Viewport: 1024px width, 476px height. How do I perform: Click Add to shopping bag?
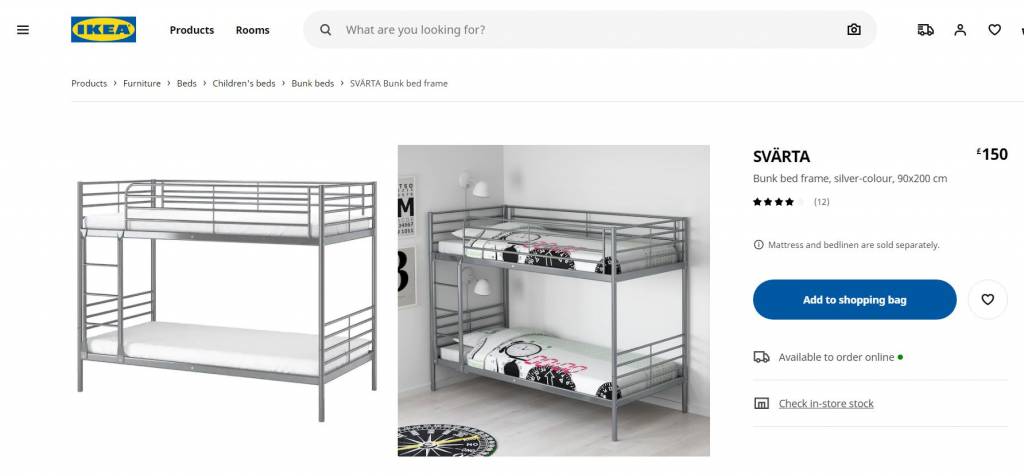click(x=854, y=300)
